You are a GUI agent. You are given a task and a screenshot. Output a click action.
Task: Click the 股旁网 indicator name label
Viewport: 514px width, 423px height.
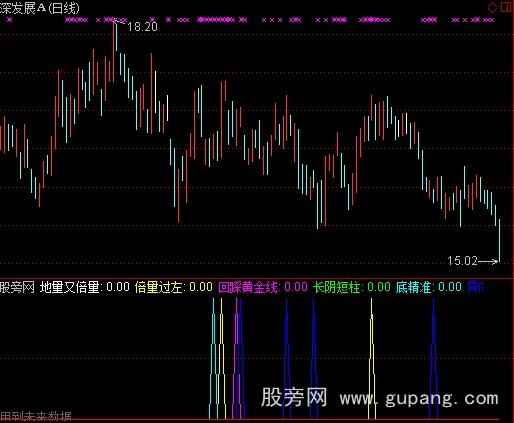(x=17, y=287)
